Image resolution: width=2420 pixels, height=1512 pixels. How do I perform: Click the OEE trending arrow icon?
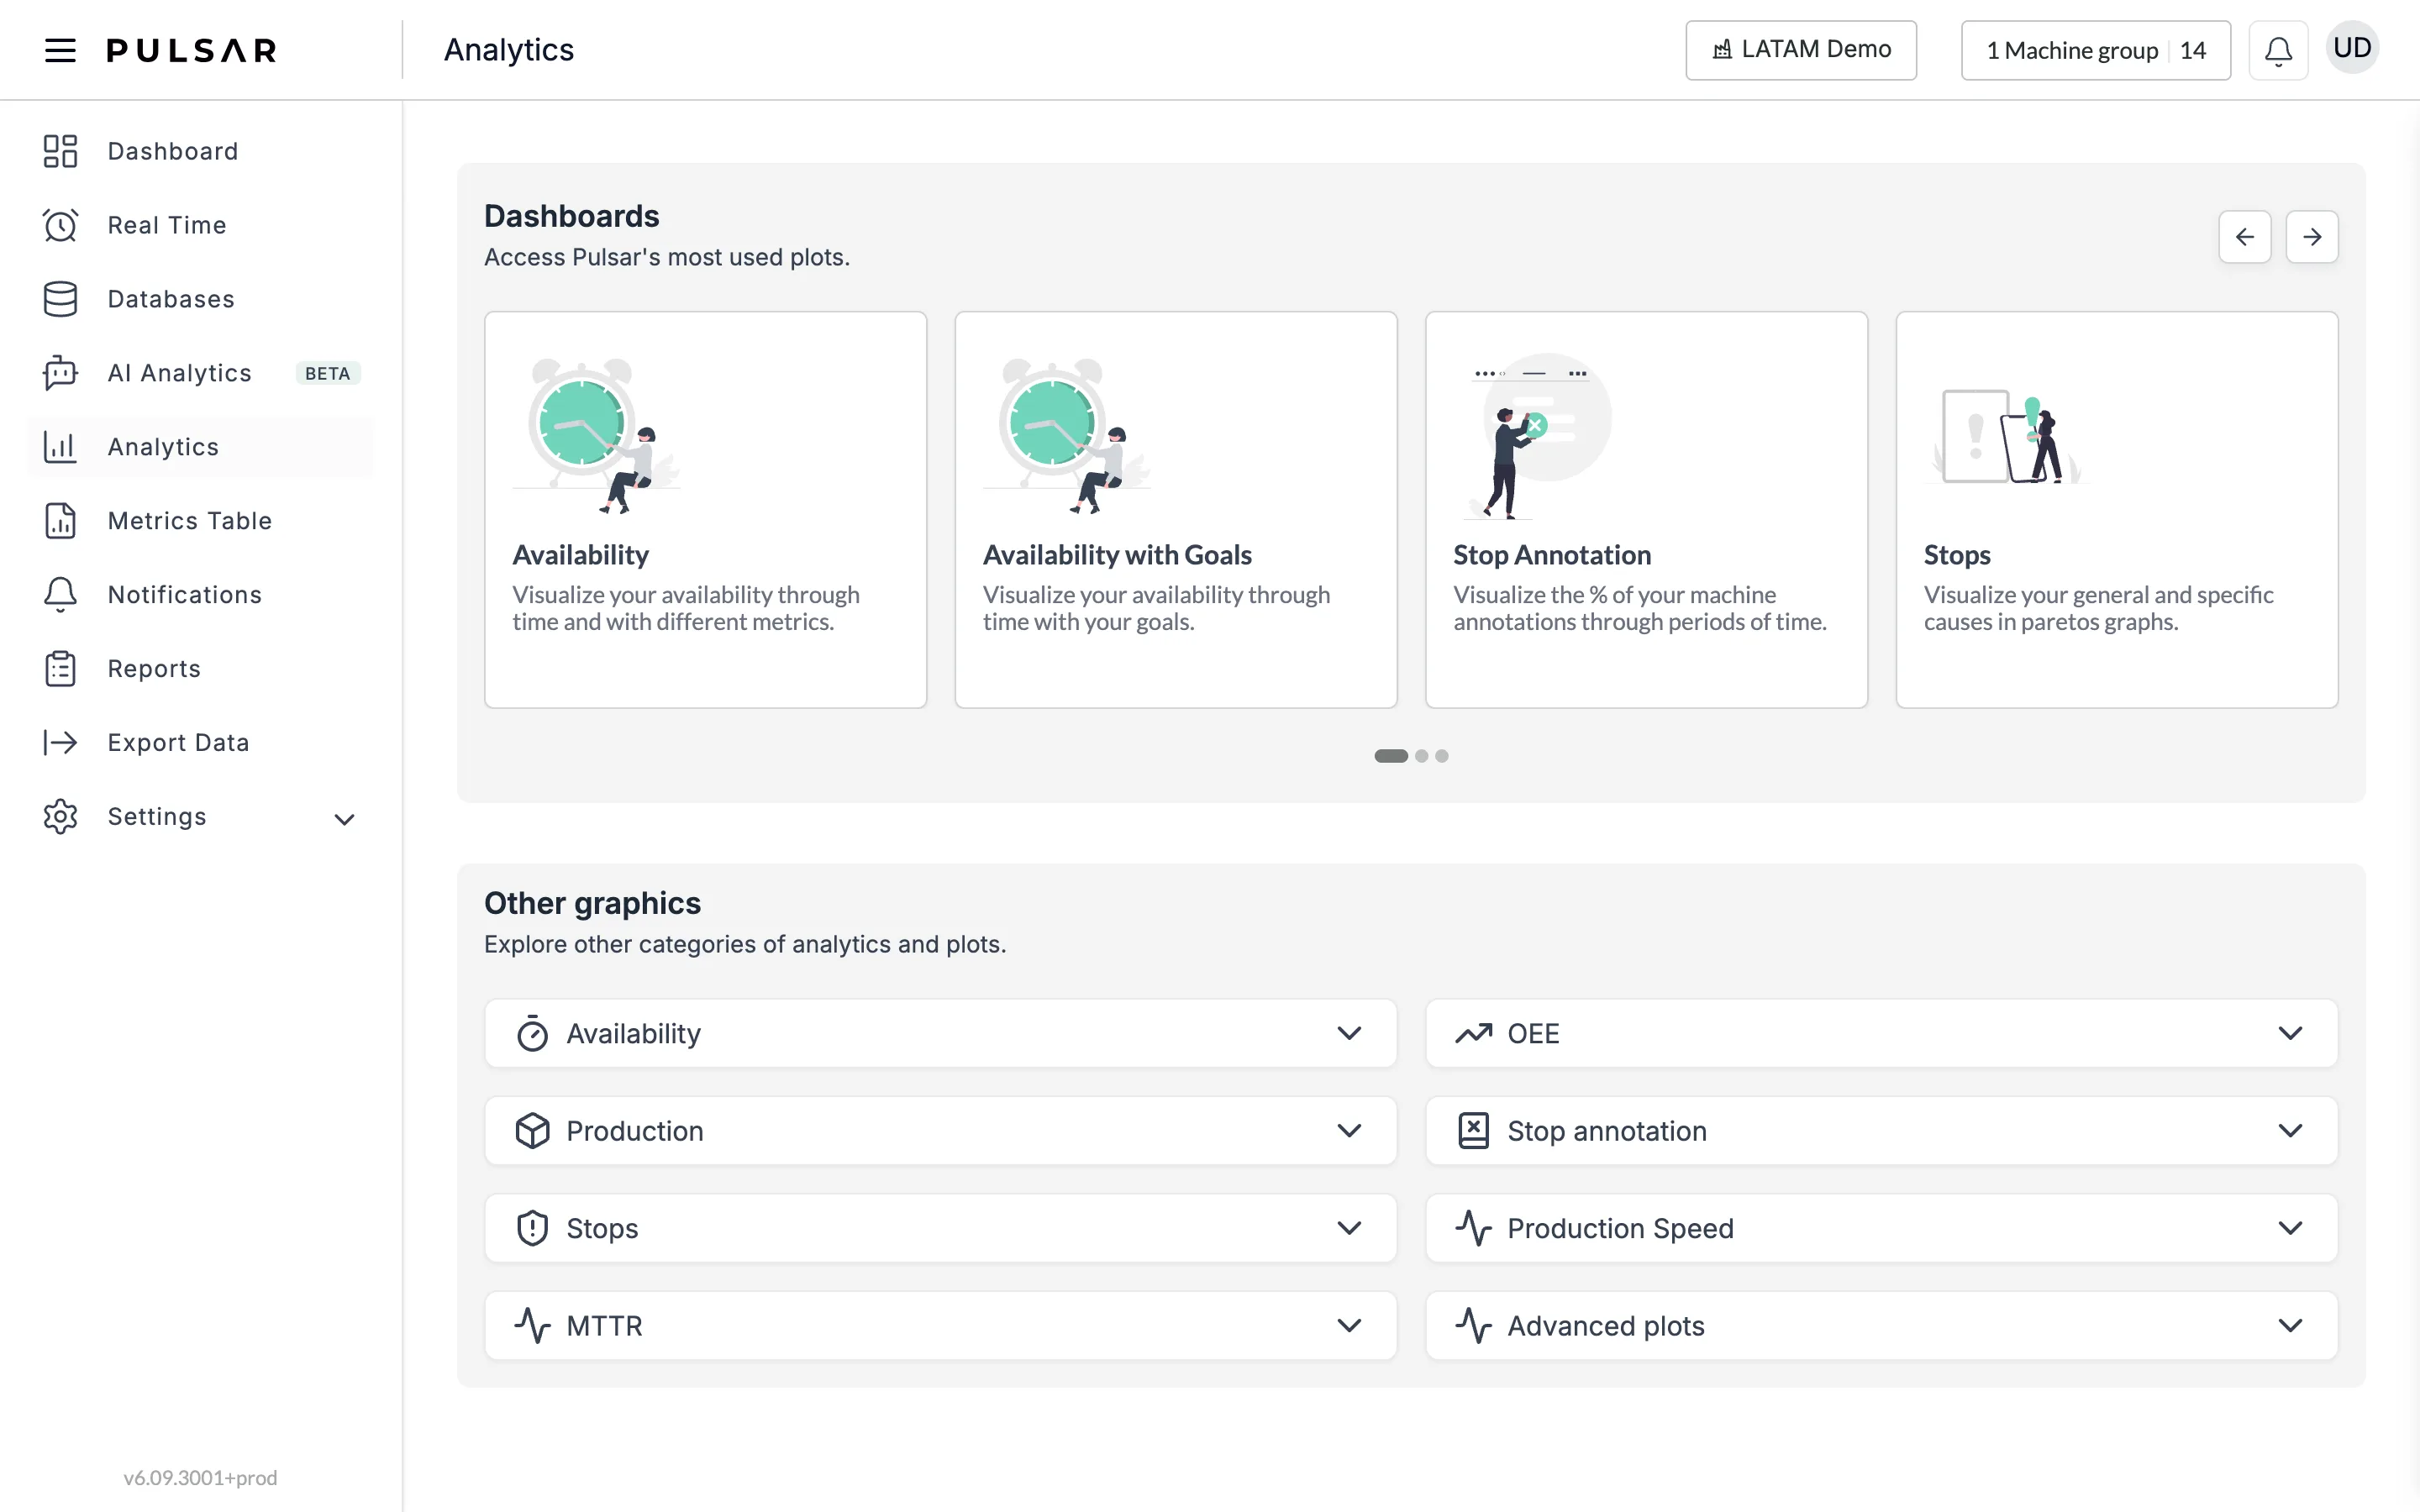point(1473,1033)
